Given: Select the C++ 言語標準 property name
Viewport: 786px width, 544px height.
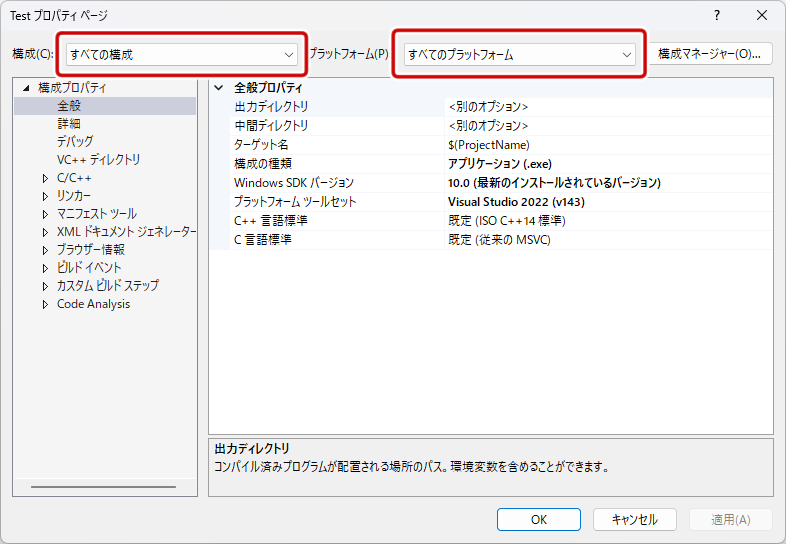Looking at the screenshot, I should pos(271,221).
